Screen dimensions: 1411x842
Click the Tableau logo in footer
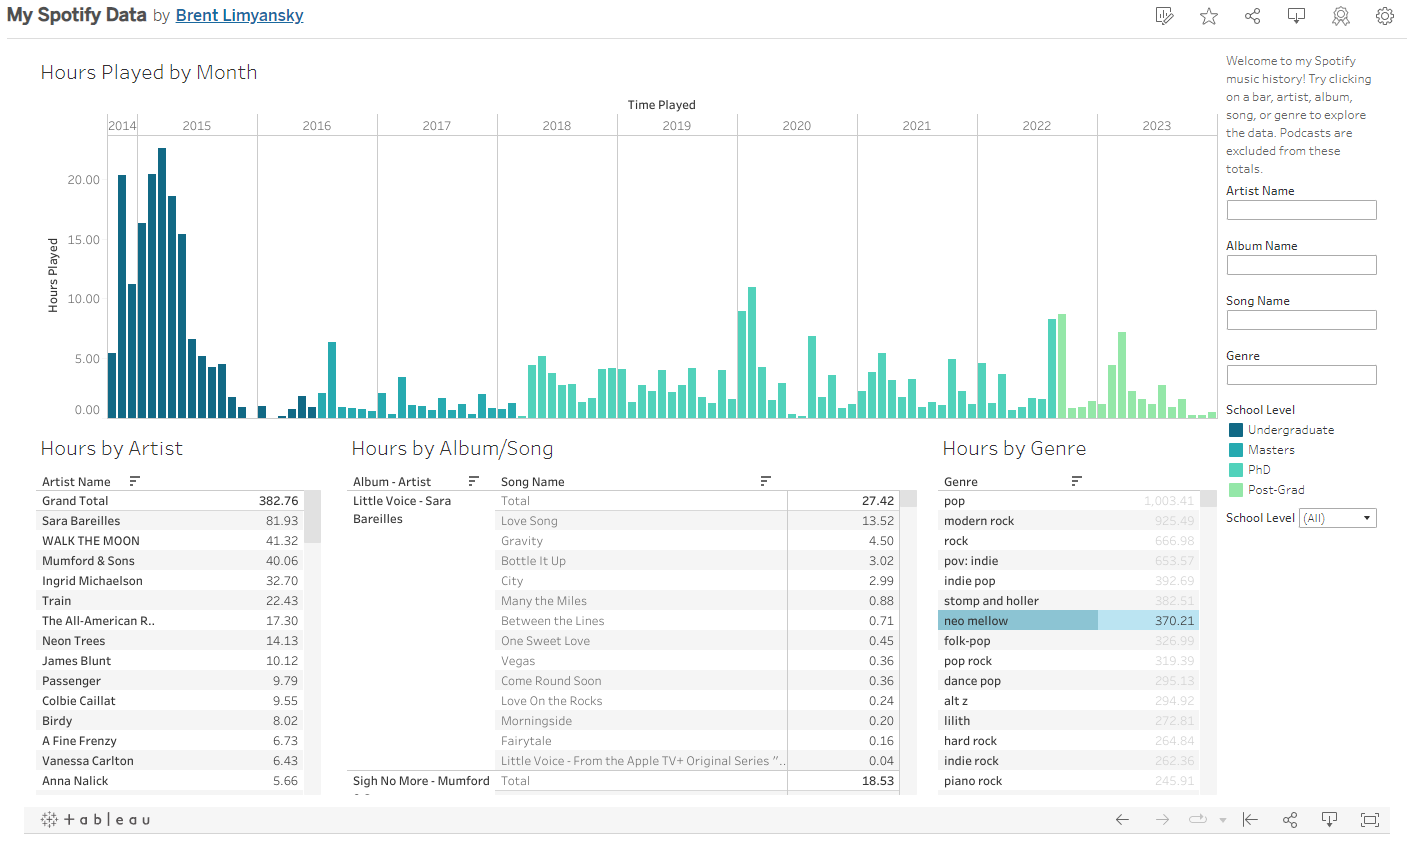click(x=95, y=820)
